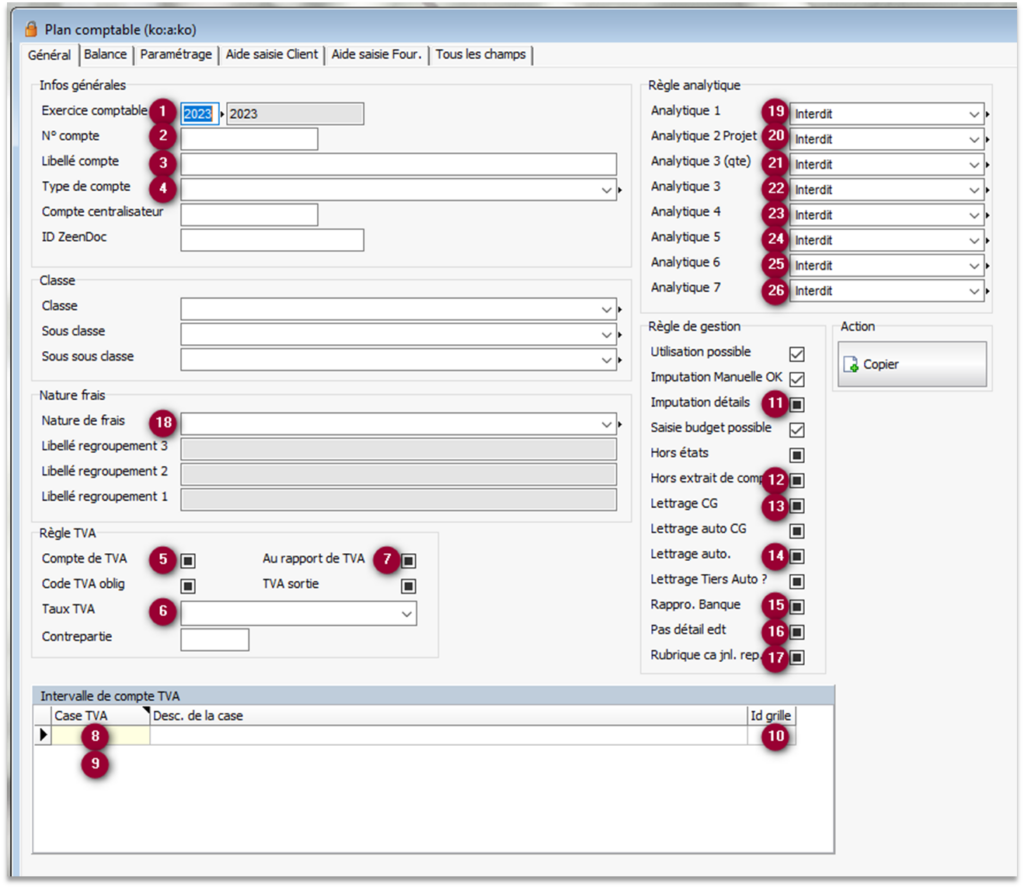
Task: Click the Libellé compte text field
Action: (x=398, y=165)
